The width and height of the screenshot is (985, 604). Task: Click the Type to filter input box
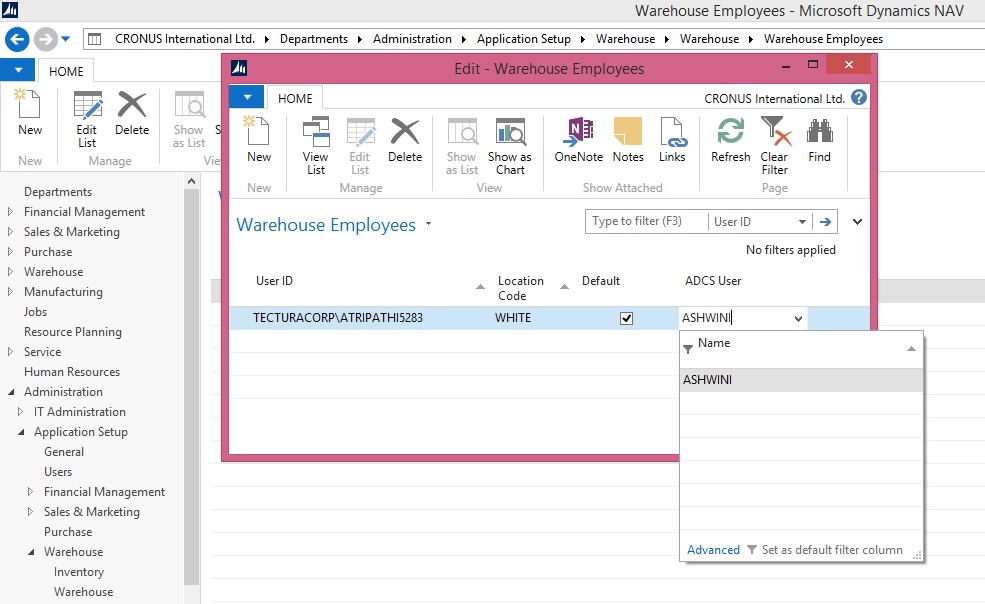click(645, 222)
